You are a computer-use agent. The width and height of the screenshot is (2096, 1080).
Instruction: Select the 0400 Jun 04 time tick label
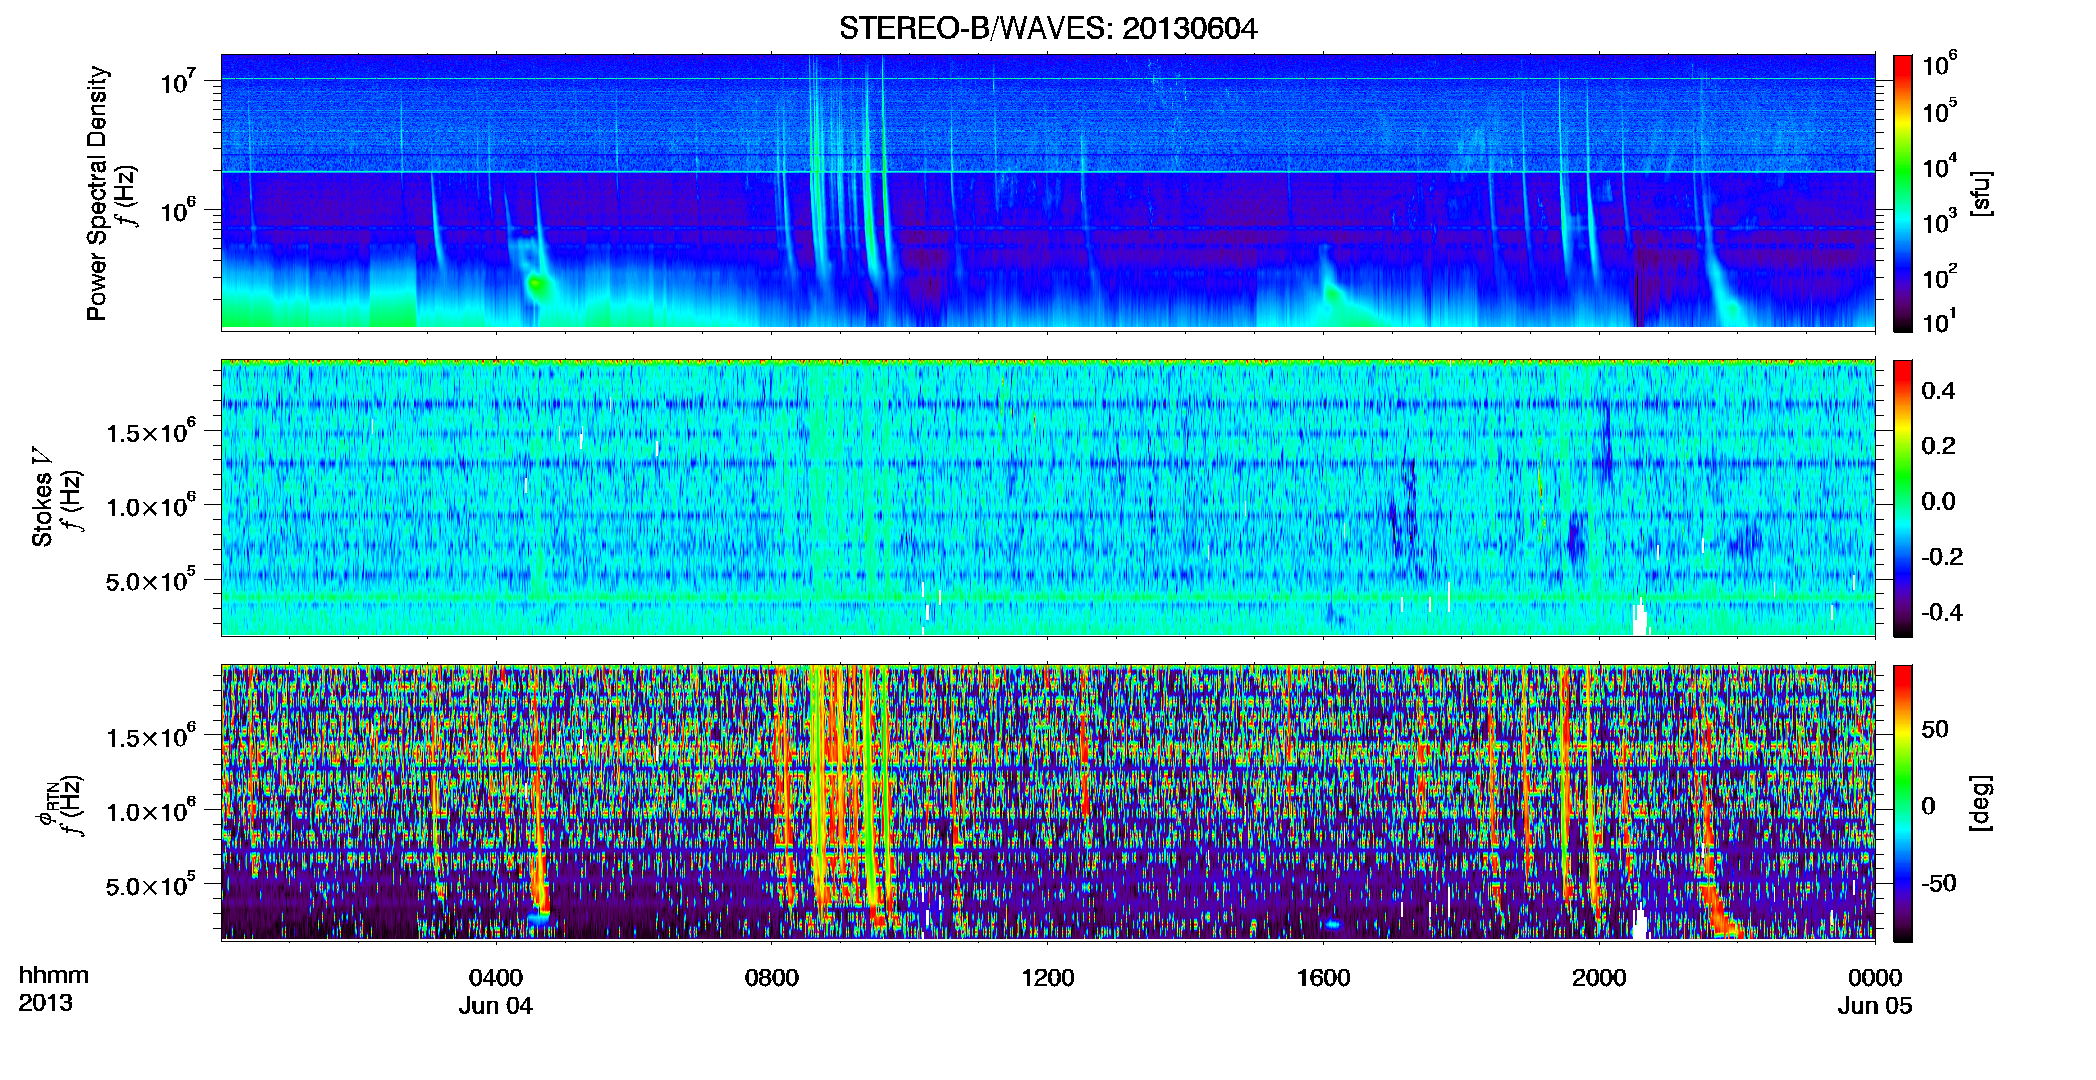click(496, 991)
